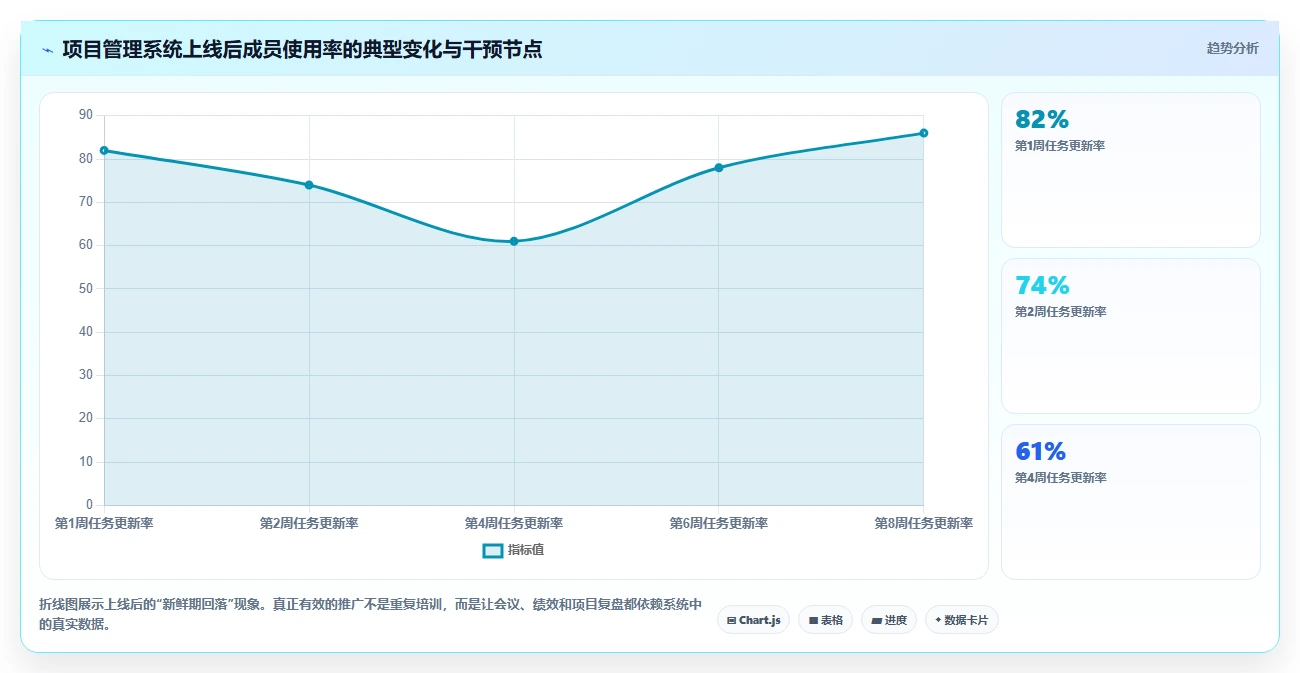Click the data point at 第2周任务更新率
Image resolution: width=1300 pixels, height=673 pixels.
pos(309,185)
